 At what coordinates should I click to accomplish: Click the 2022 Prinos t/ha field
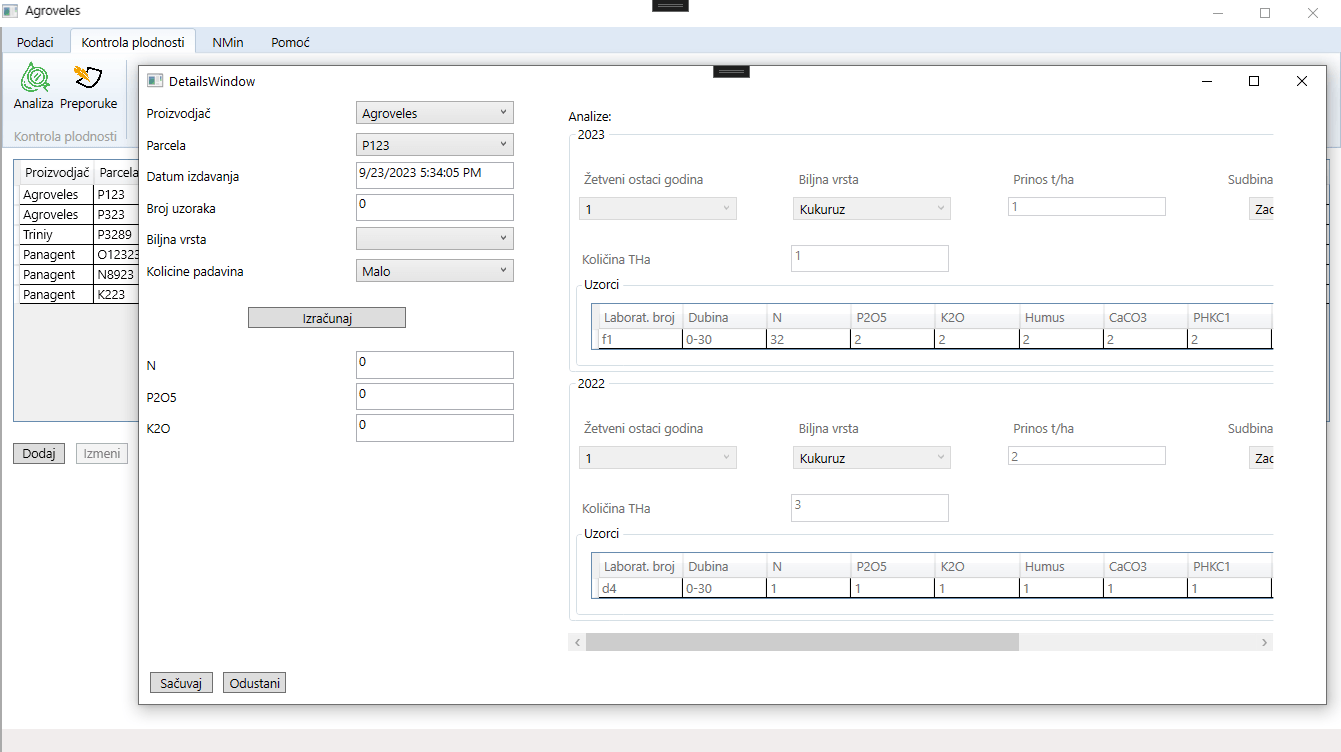[x=1087, y=455]
